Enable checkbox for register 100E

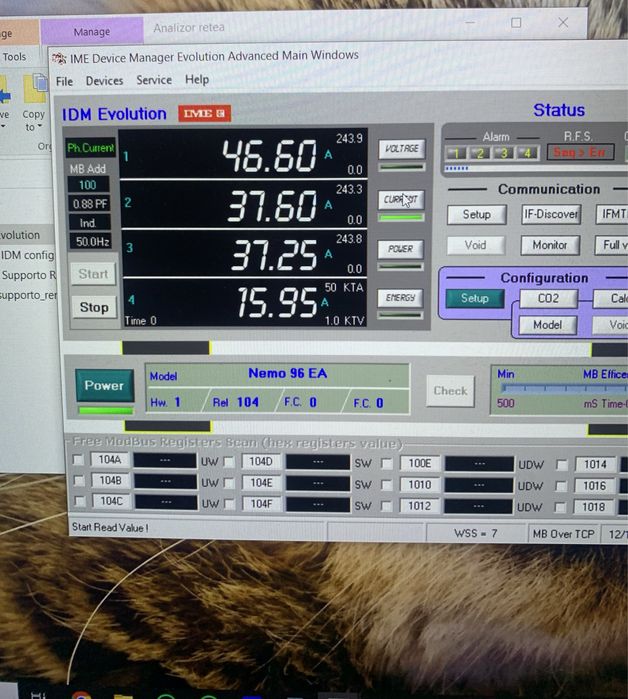click(x=387, y=464)
